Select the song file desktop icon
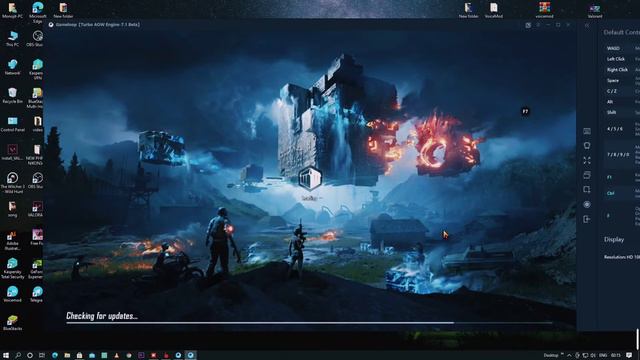This screenshot has height=360, width=640. click(13, 209)
